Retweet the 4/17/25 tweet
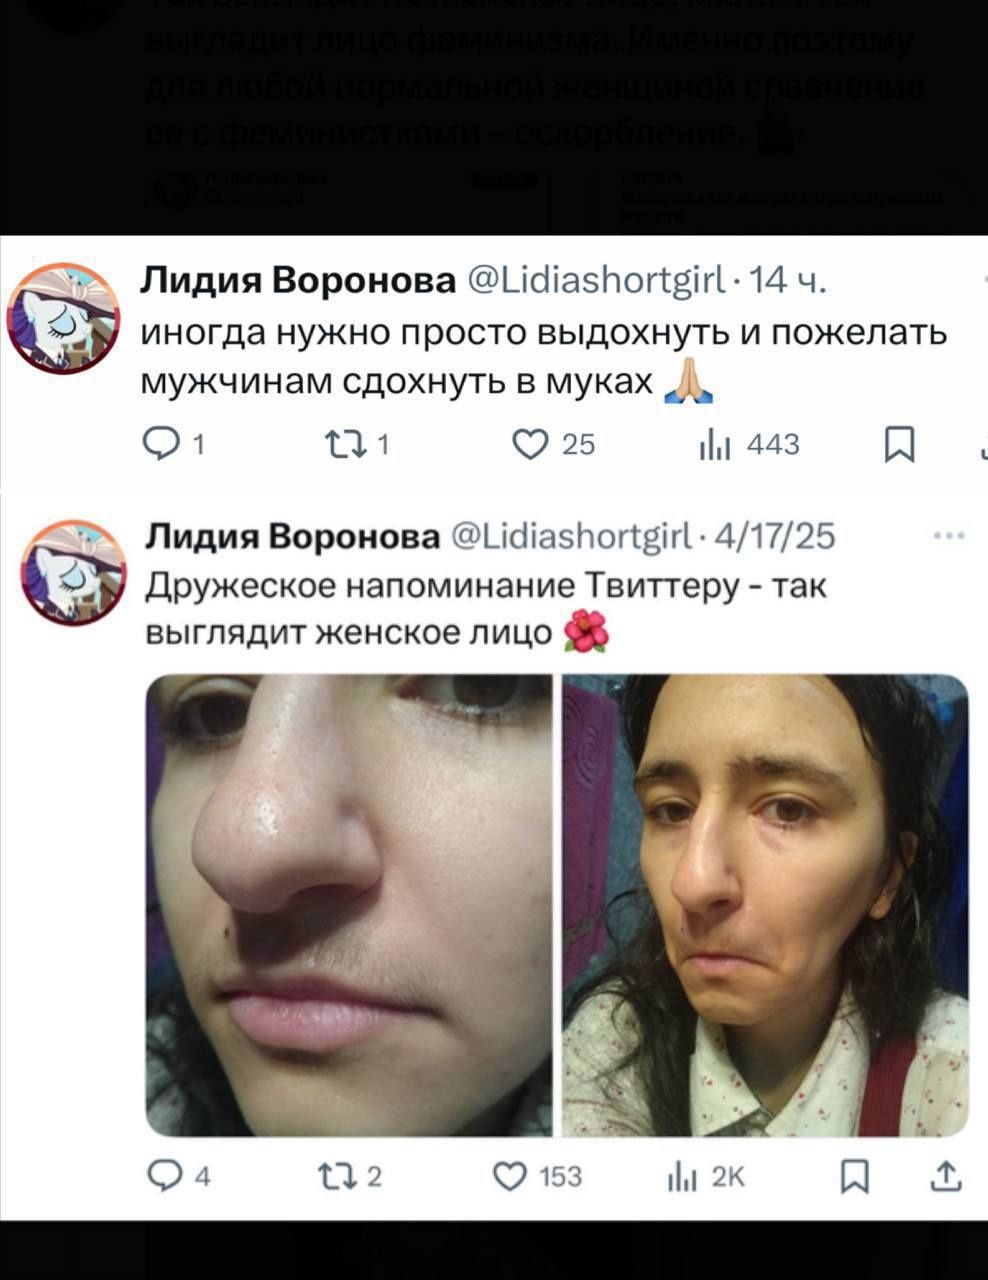Screen dimensions: 988x1280 pos(335,1177)
